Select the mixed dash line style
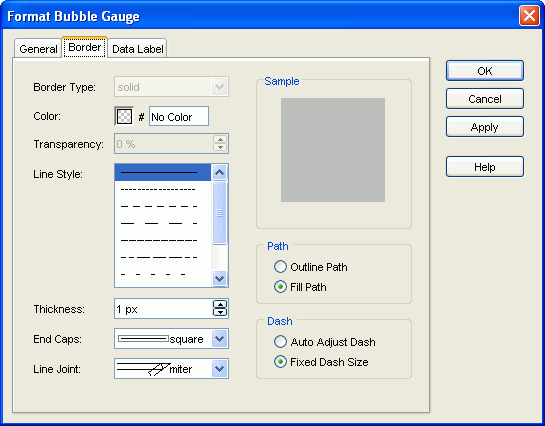 163,257
